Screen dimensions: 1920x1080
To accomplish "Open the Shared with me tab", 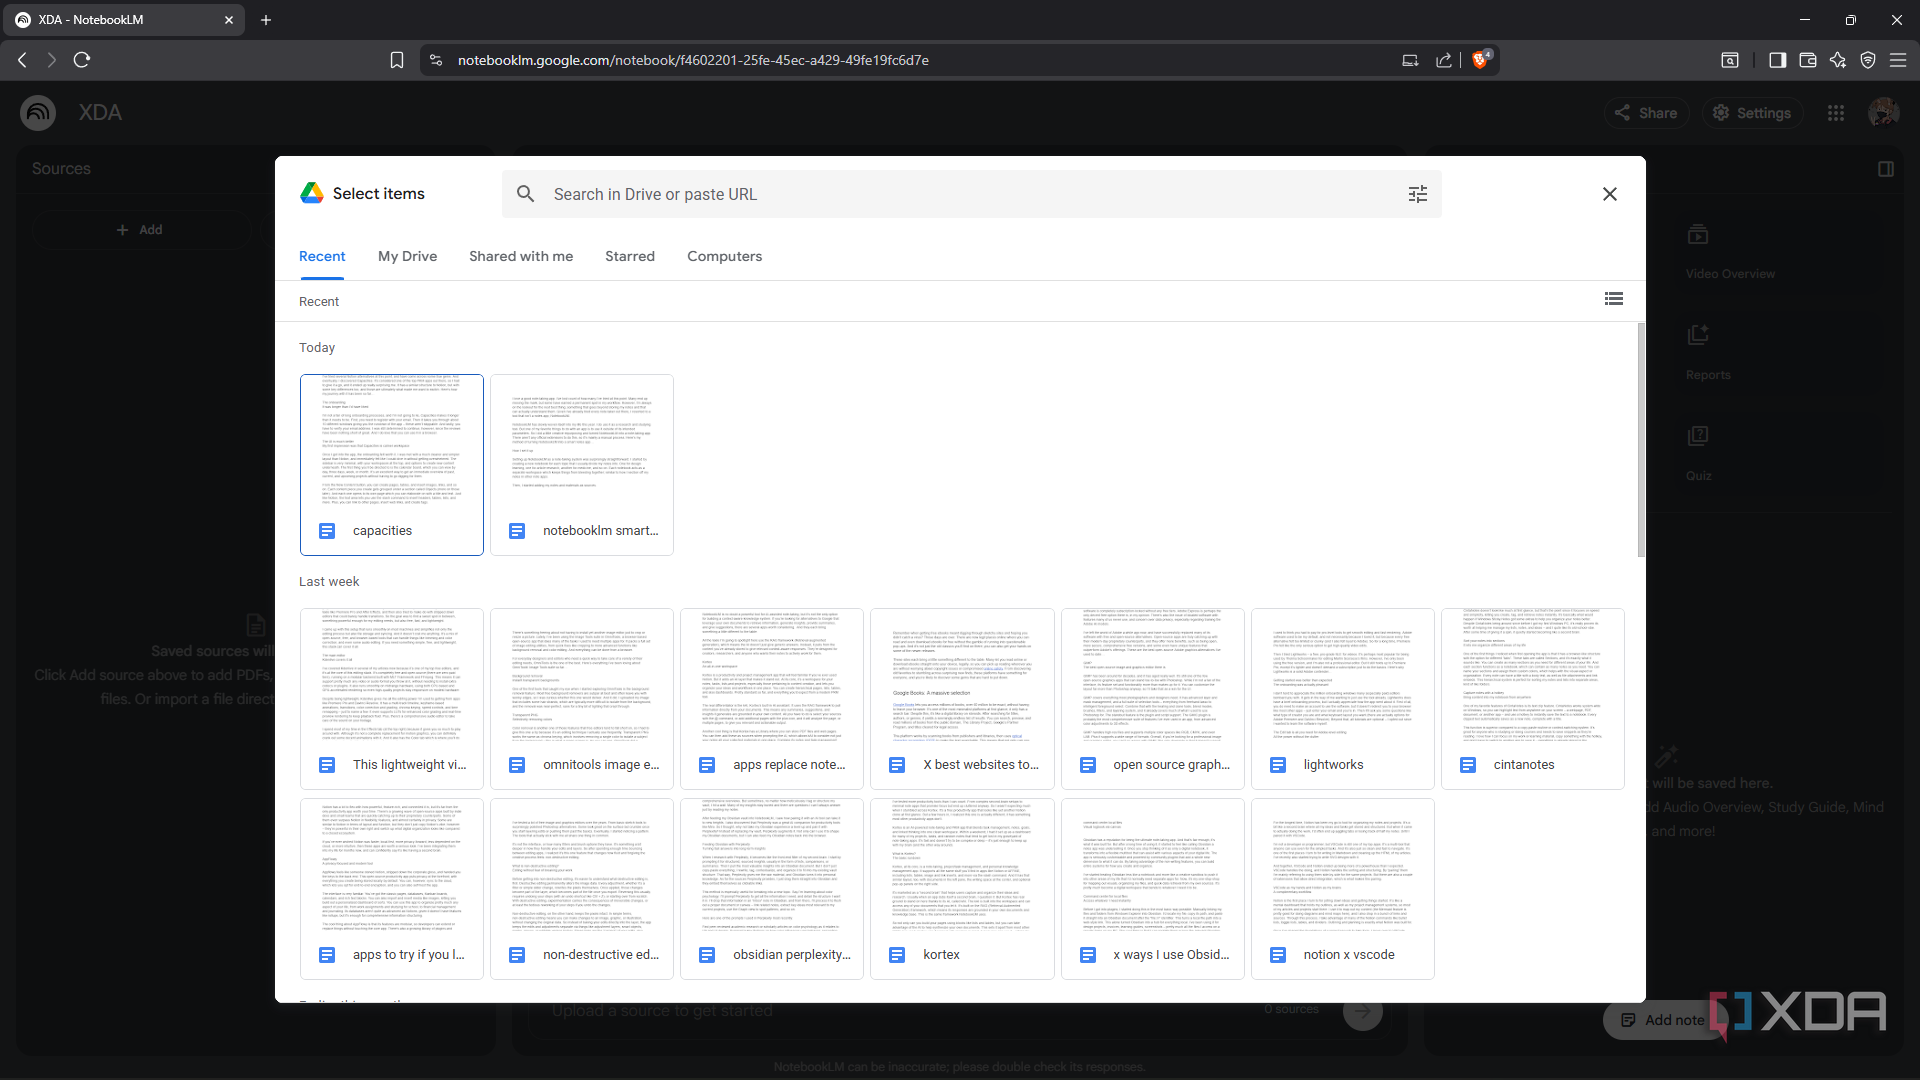I will 521,256.
